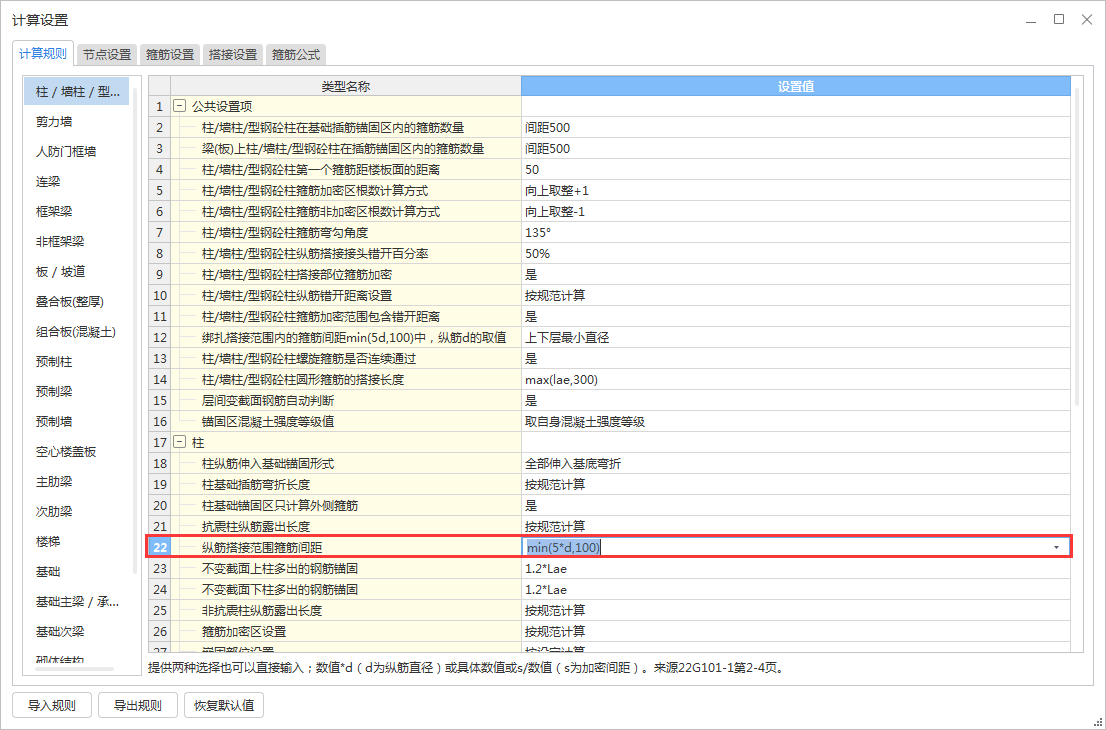Minimize the 计算设置 window
Viewport: 1106px width, 730px height.
click(1032, 20)
